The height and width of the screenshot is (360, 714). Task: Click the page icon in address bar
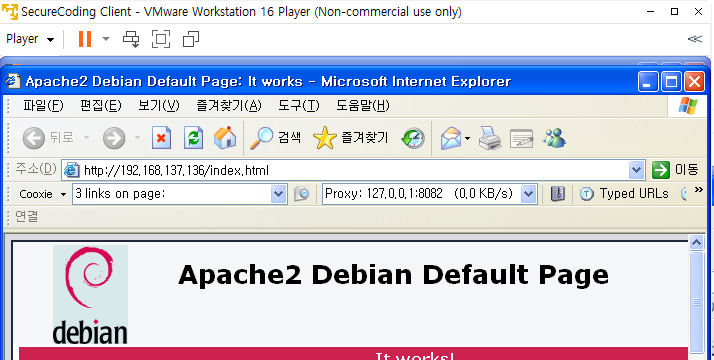pyautogui.click(x=71, y=170)
